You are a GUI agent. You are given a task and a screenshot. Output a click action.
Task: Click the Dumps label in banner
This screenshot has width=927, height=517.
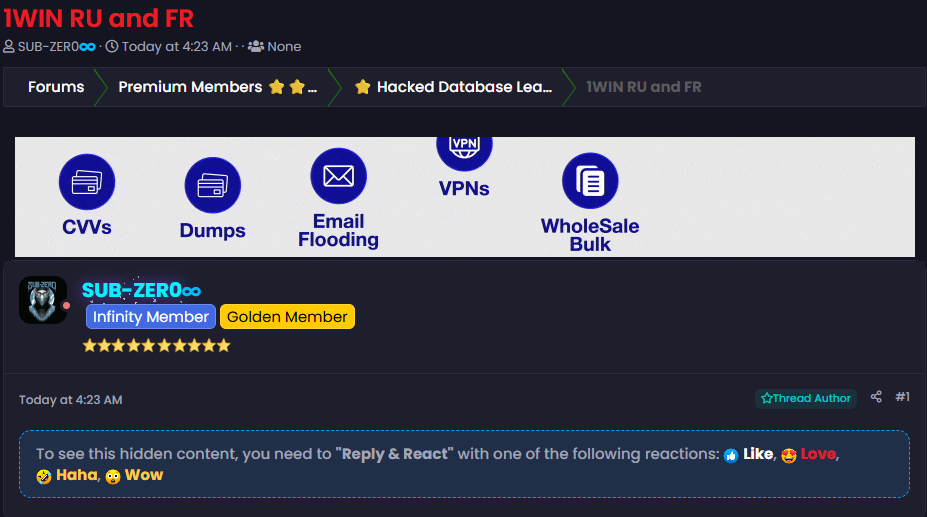(x=213, y=230)
